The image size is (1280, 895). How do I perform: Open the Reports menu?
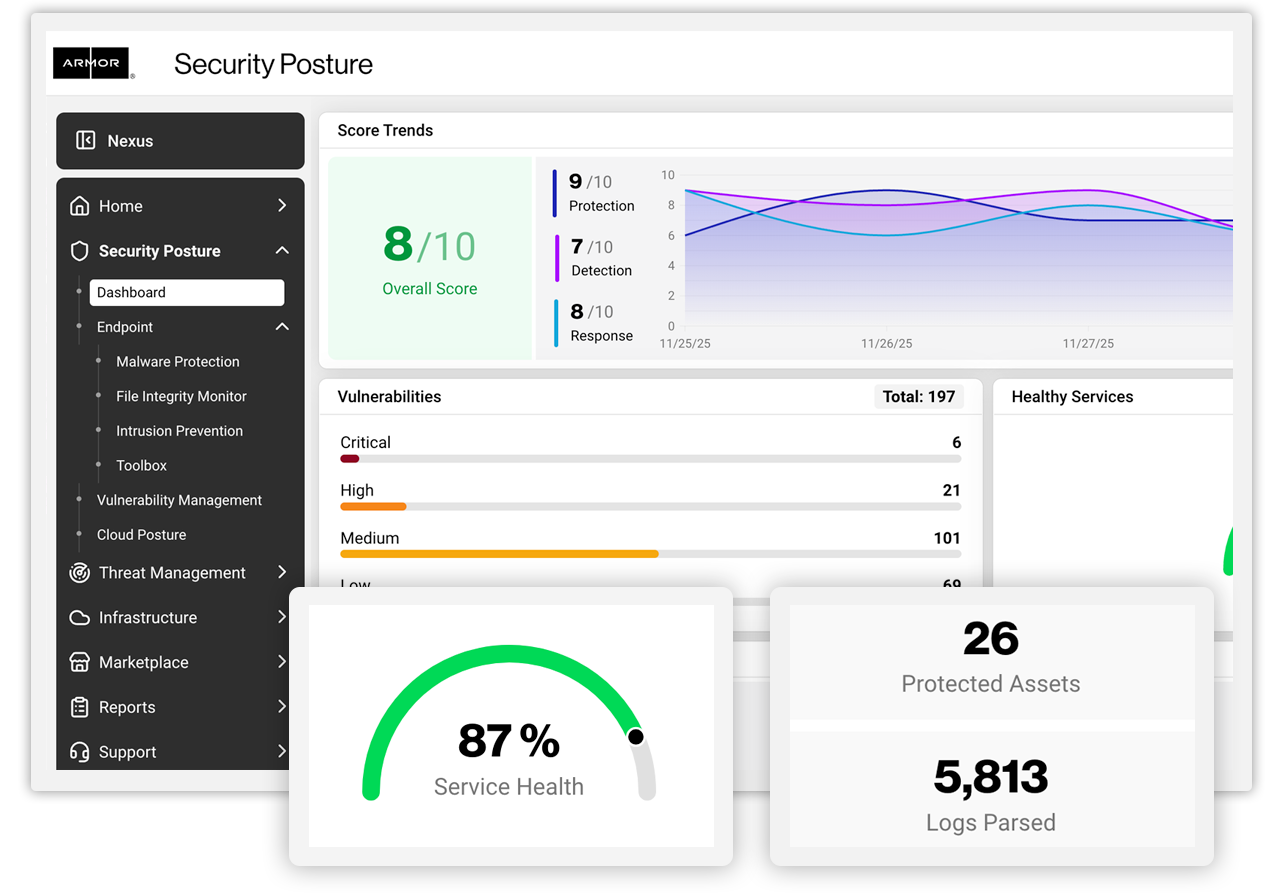click(x=127, y=707)
